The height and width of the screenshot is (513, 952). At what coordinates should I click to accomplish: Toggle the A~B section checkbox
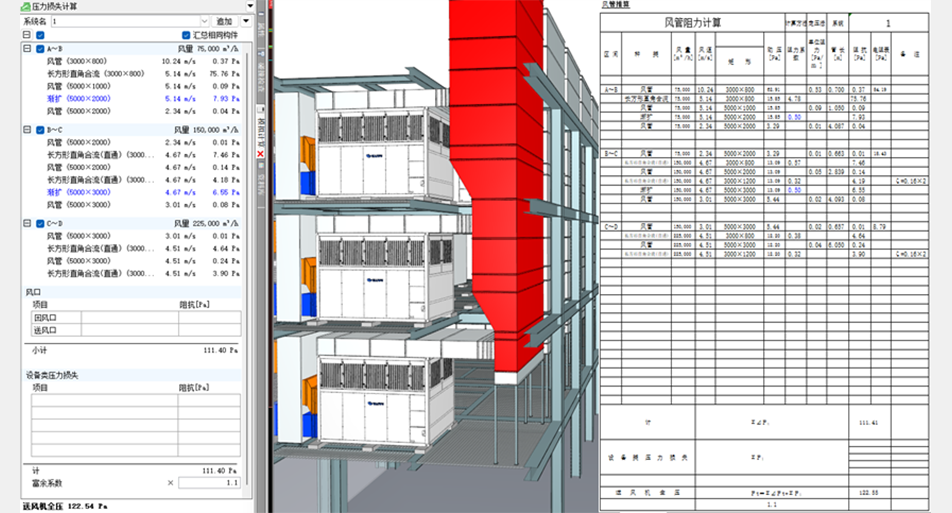pos(40,48)
